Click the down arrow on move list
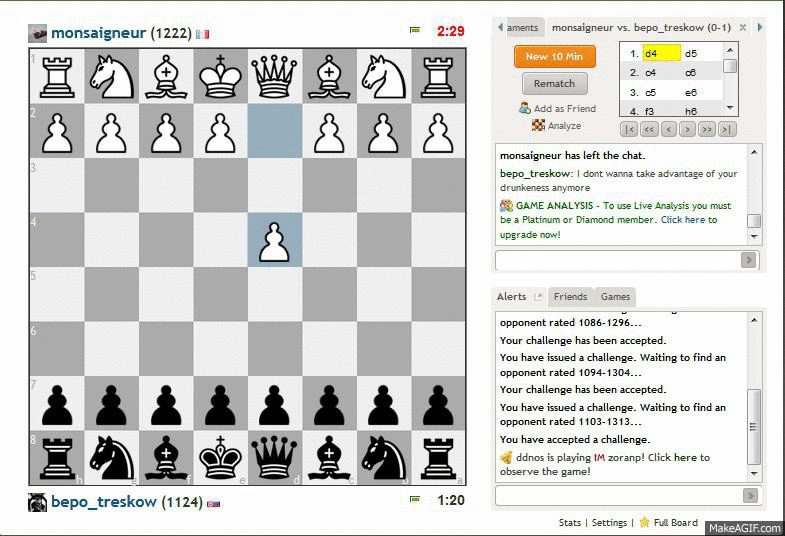Viewport: 785px width, 536px height. (x=730, y=108)
